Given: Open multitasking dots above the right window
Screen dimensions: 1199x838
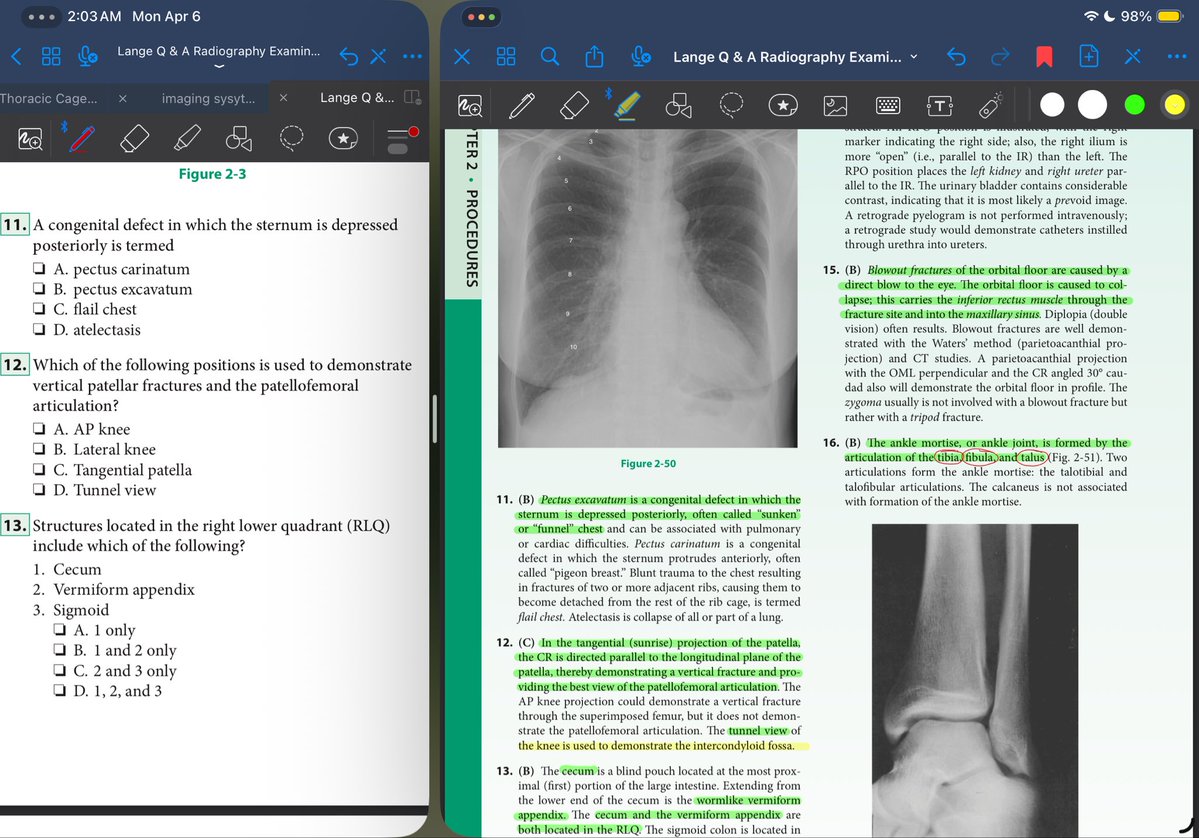Looking at the screenshot, I should tap(481, 17).
